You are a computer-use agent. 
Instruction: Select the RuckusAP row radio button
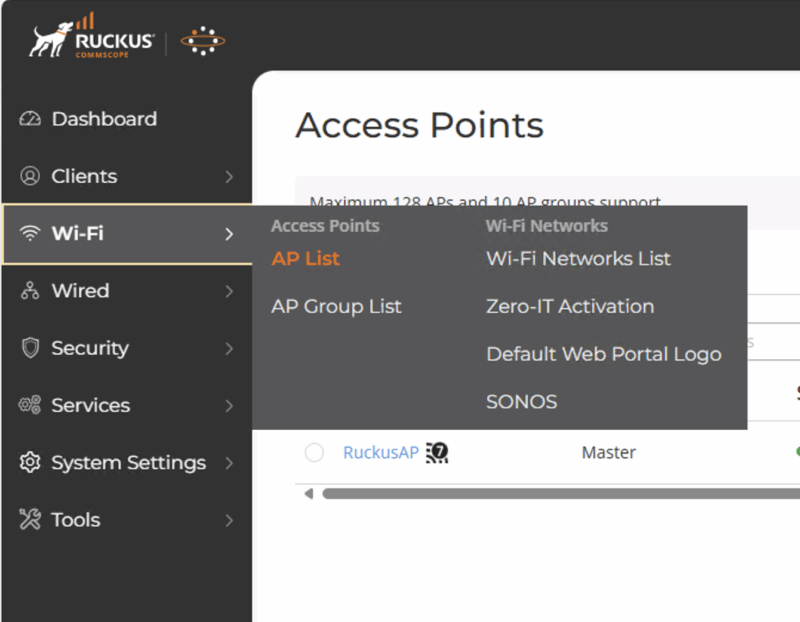314,452
